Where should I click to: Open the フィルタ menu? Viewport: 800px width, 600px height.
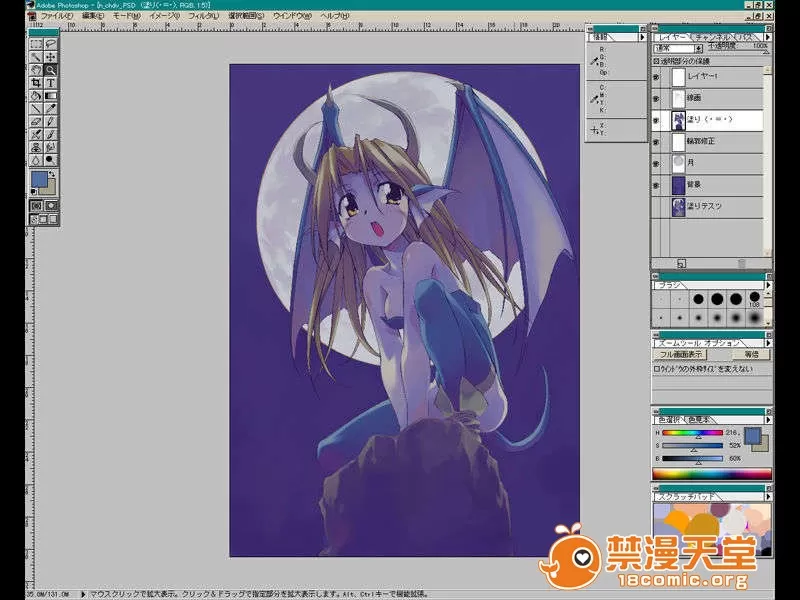pos(202,17)
